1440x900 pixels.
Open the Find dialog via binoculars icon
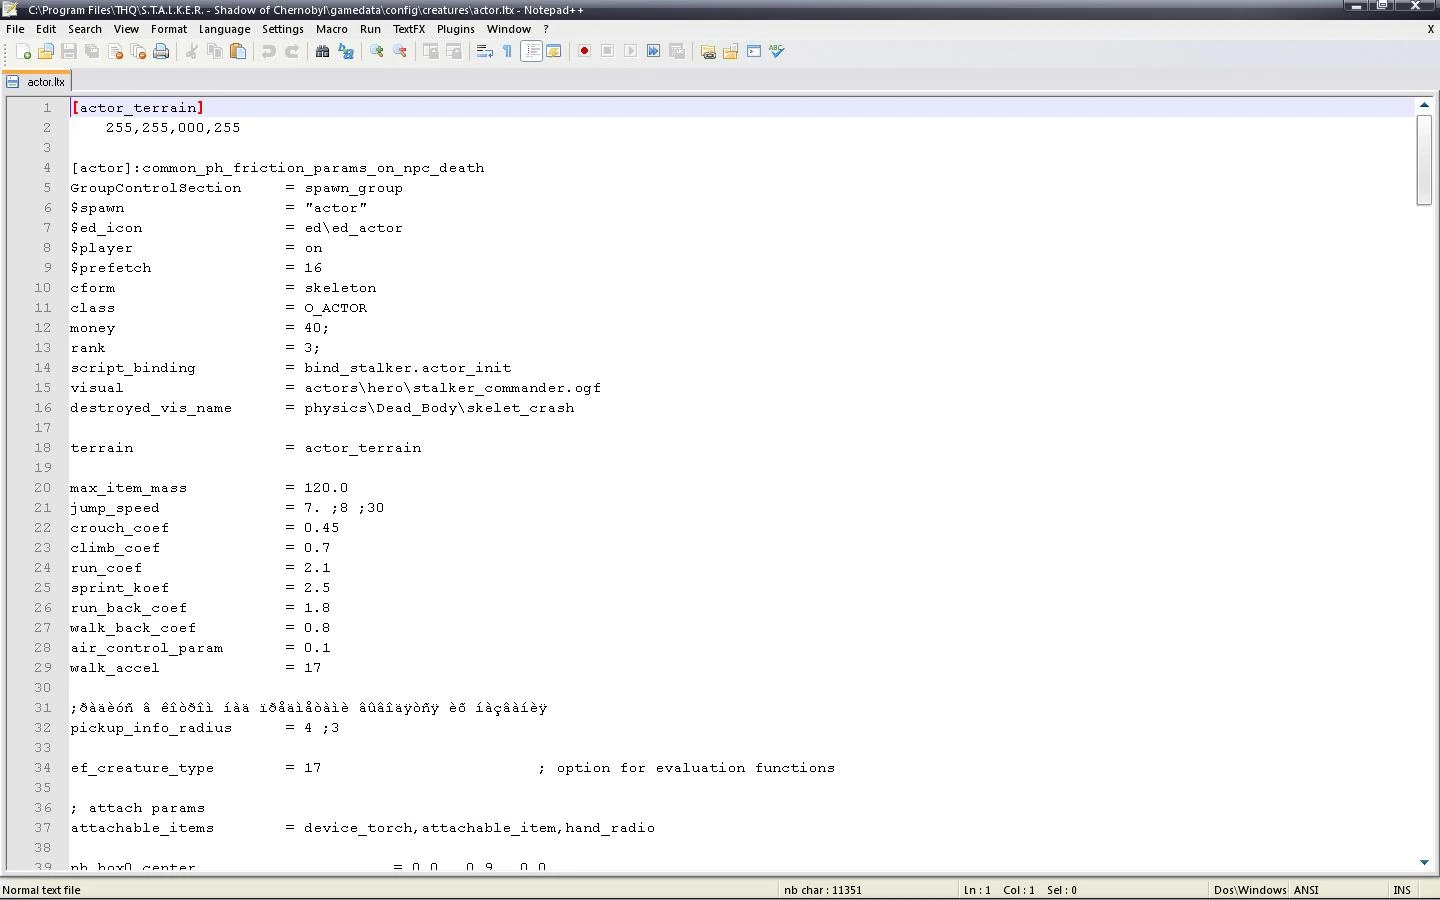pos(324,51)
